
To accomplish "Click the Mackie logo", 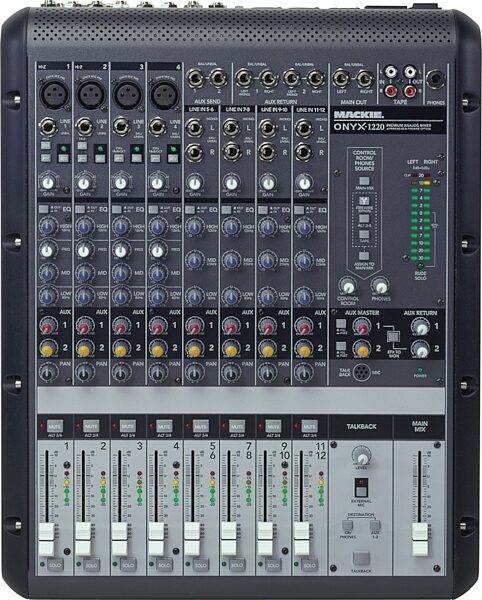I will (358, 114).
